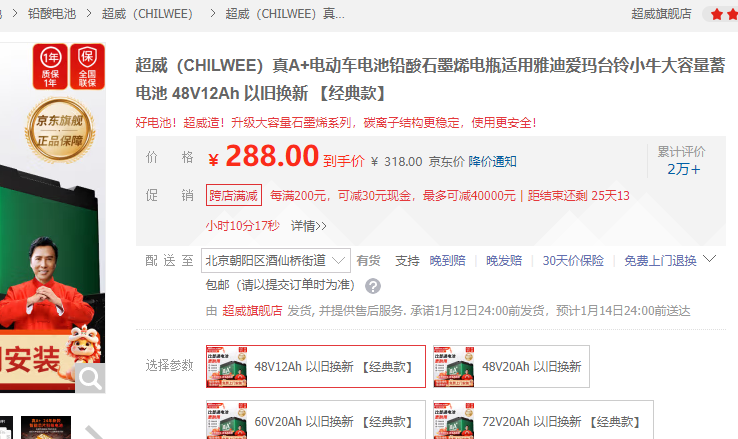738x439 pixels.
Task: Click the countdown 小时10分17秒 text
Action: 242,226
